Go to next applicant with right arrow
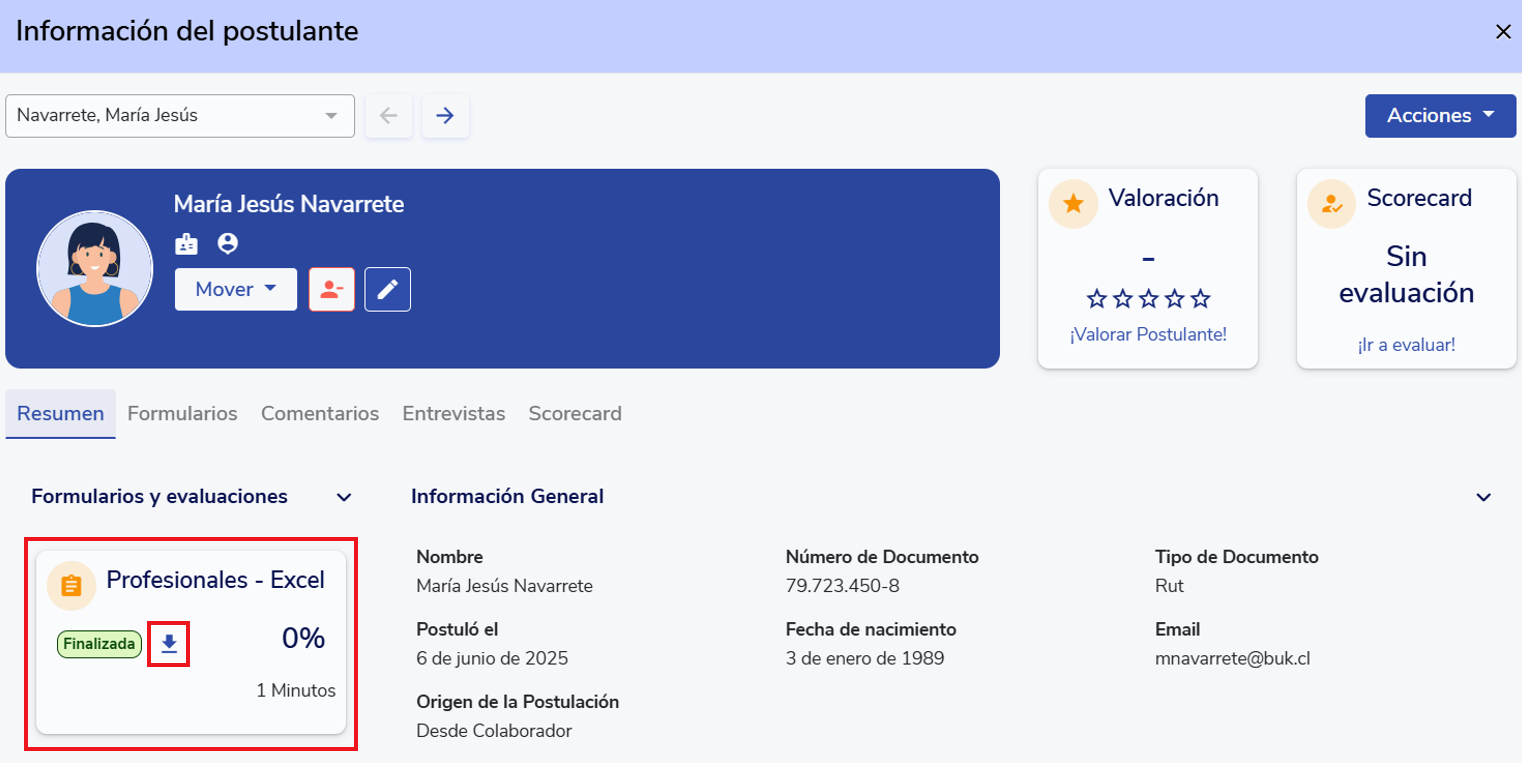Viewport: 1522px width, 763px height. [445, 116]
